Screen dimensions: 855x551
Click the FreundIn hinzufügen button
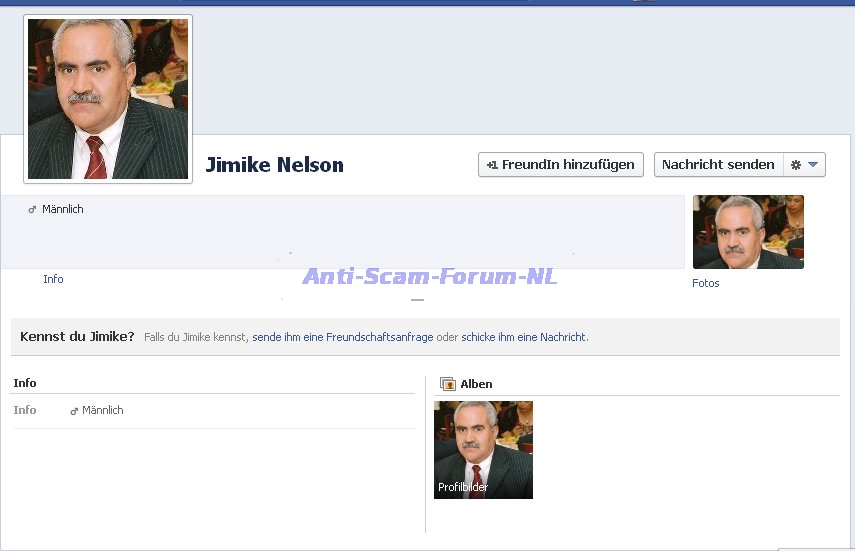coord(560,165)
